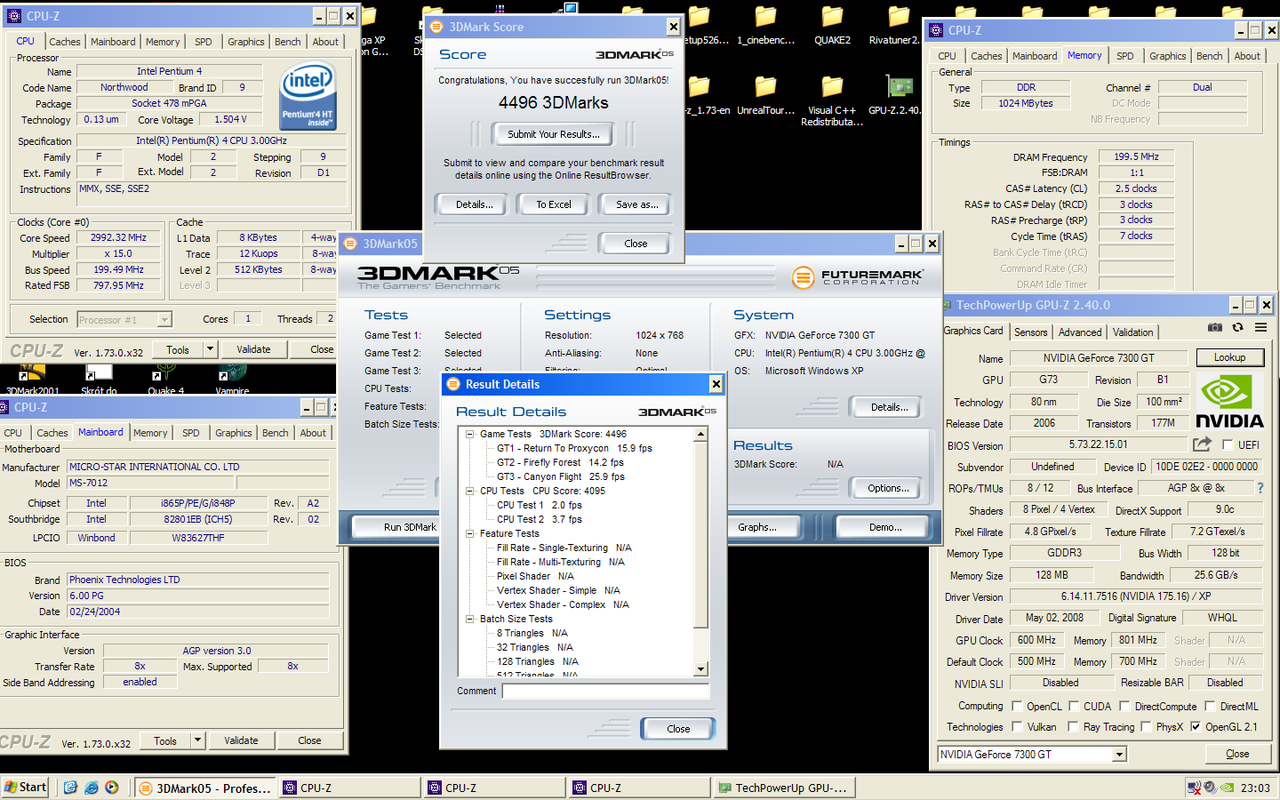
Task: Open the GPU-Z Validation tab
Action: tap(1132, 332)
